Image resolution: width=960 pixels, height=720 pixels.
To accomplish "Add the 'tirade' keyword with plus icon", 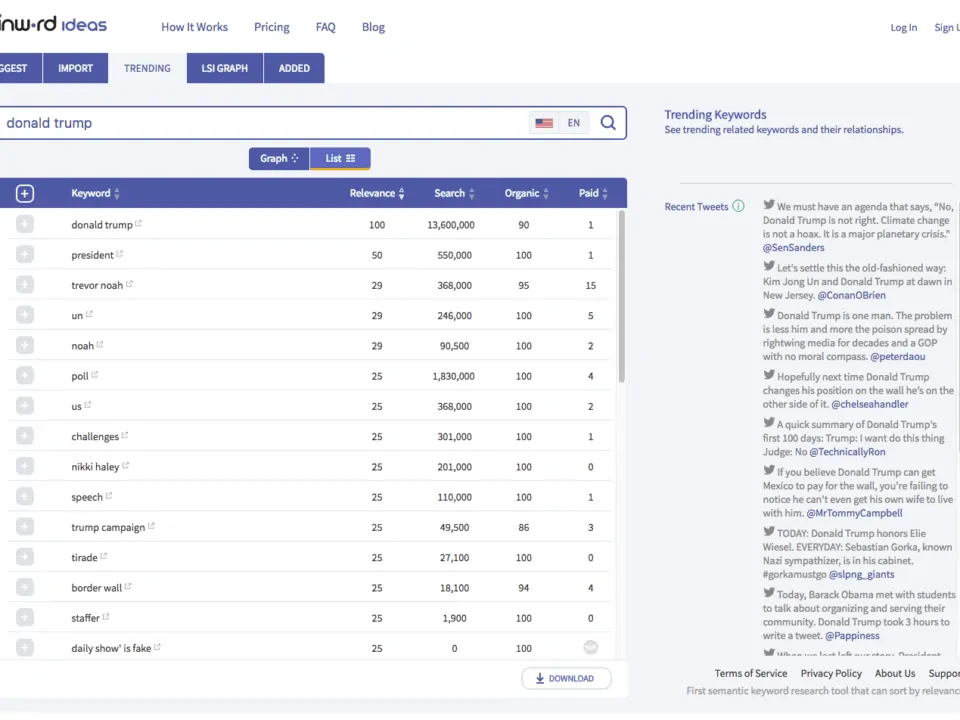I will pyautogui.click(x=24, y=558).
